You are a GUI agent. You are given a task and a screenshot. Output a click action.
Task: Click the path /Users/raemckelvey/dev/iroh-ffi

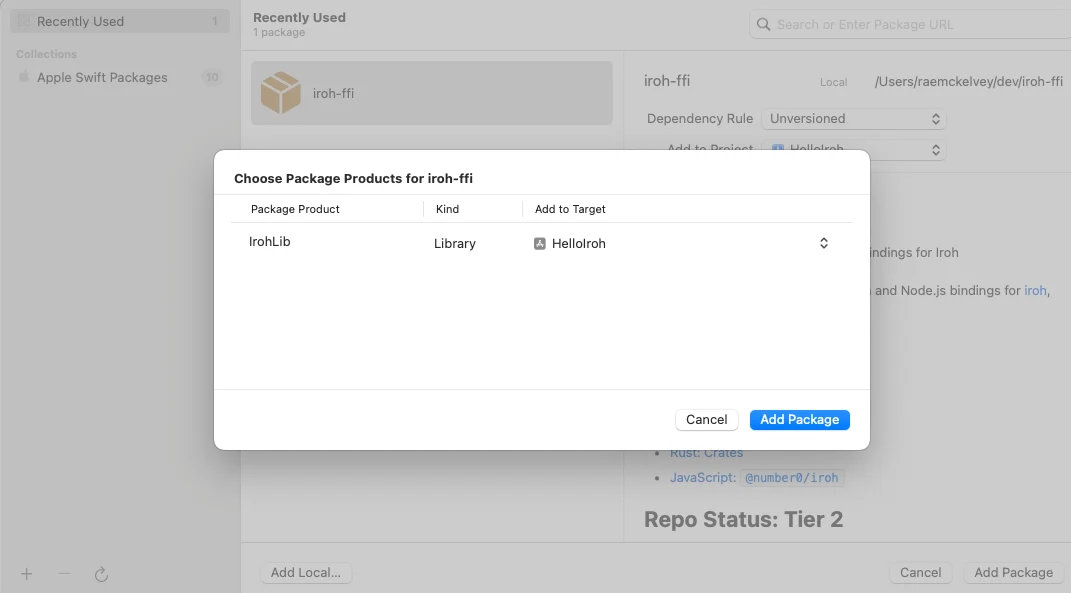pos(969,81)
